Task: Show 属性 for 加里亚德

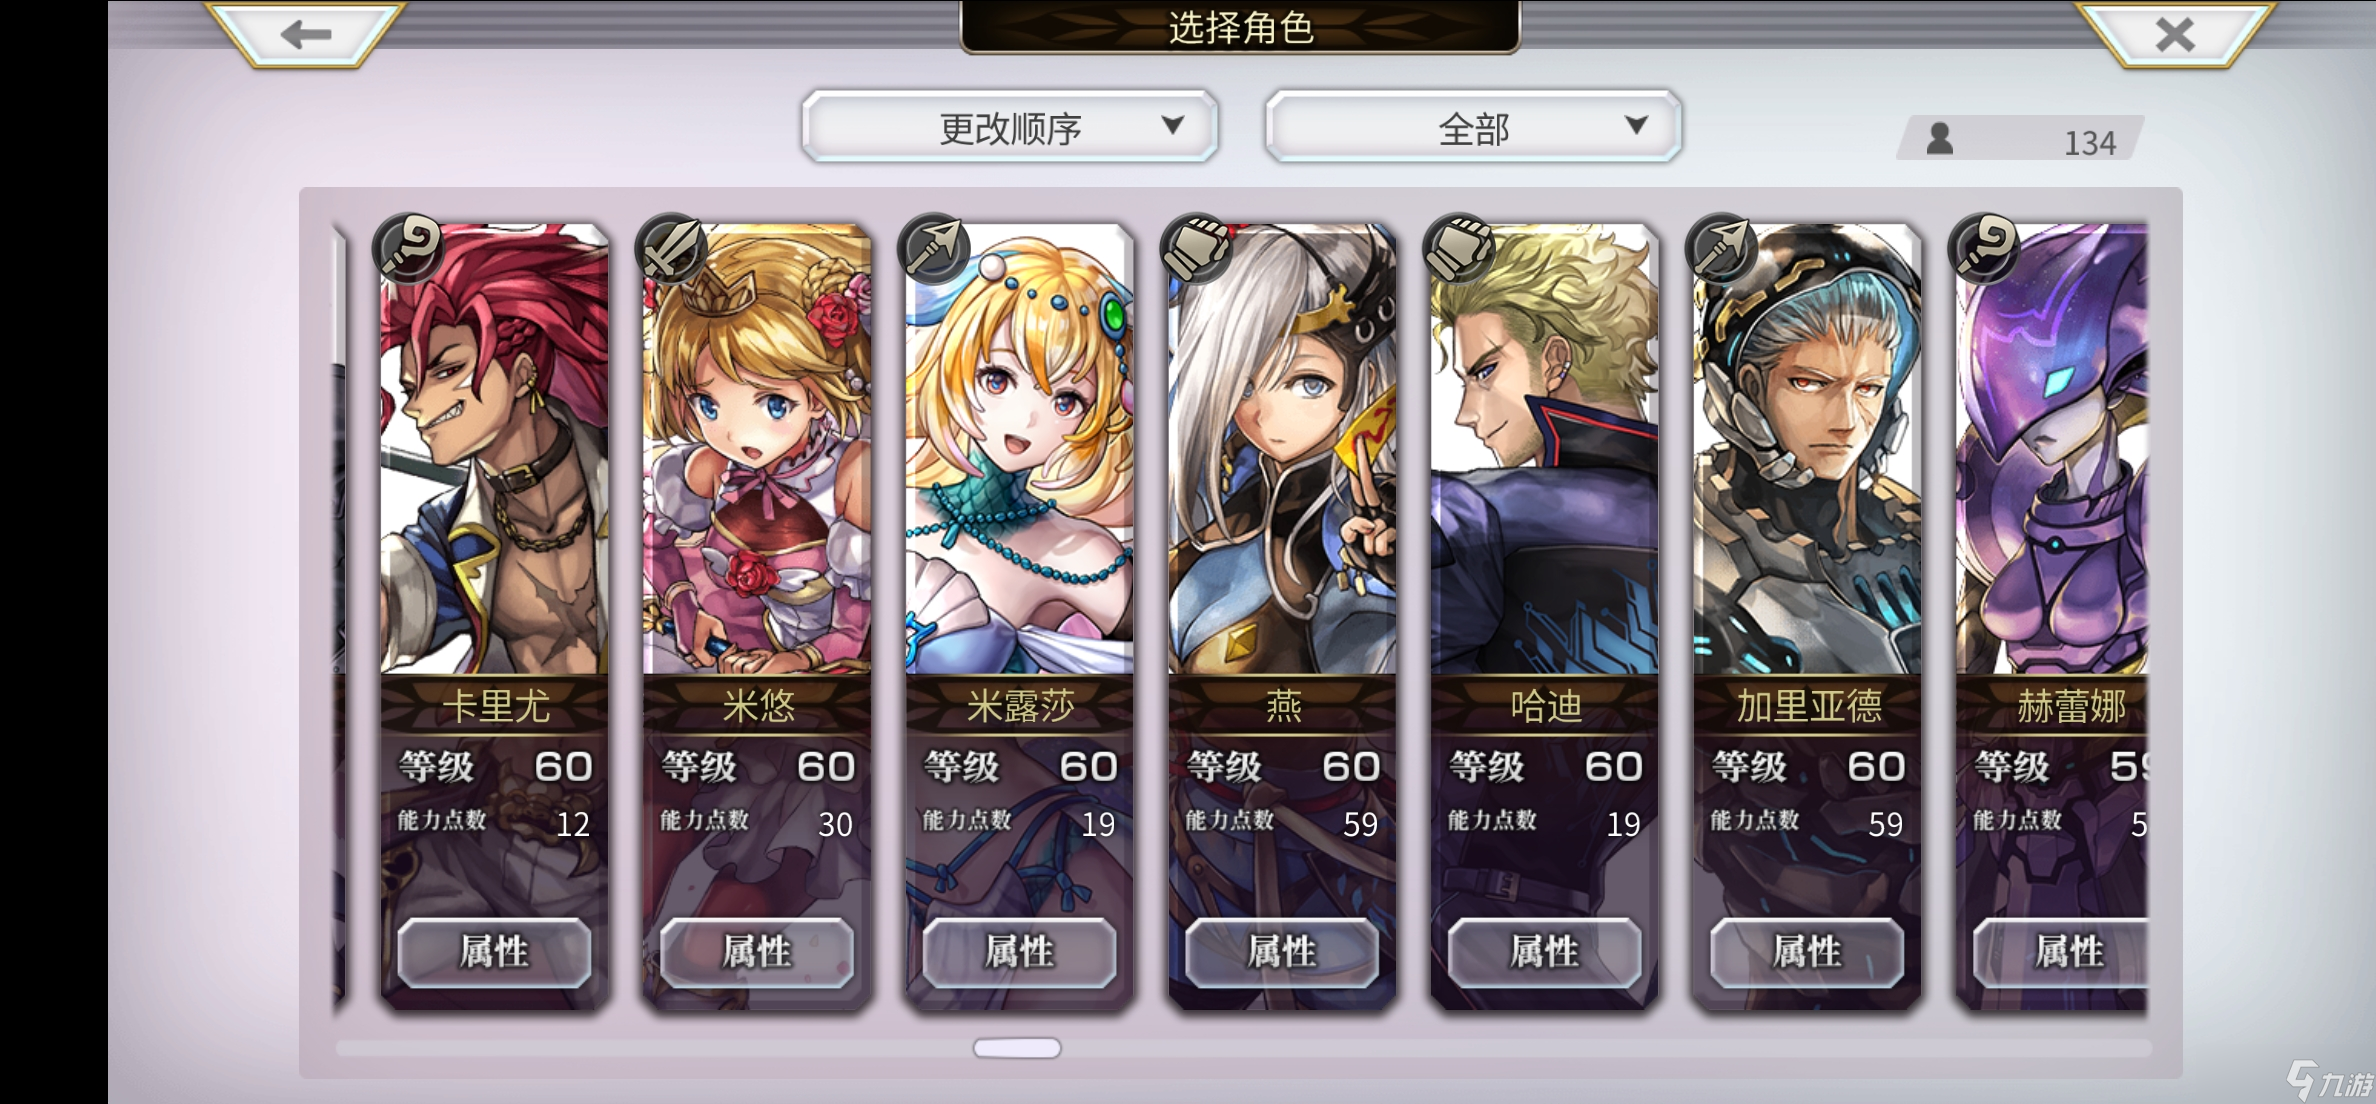Action: pos(1807,951)
